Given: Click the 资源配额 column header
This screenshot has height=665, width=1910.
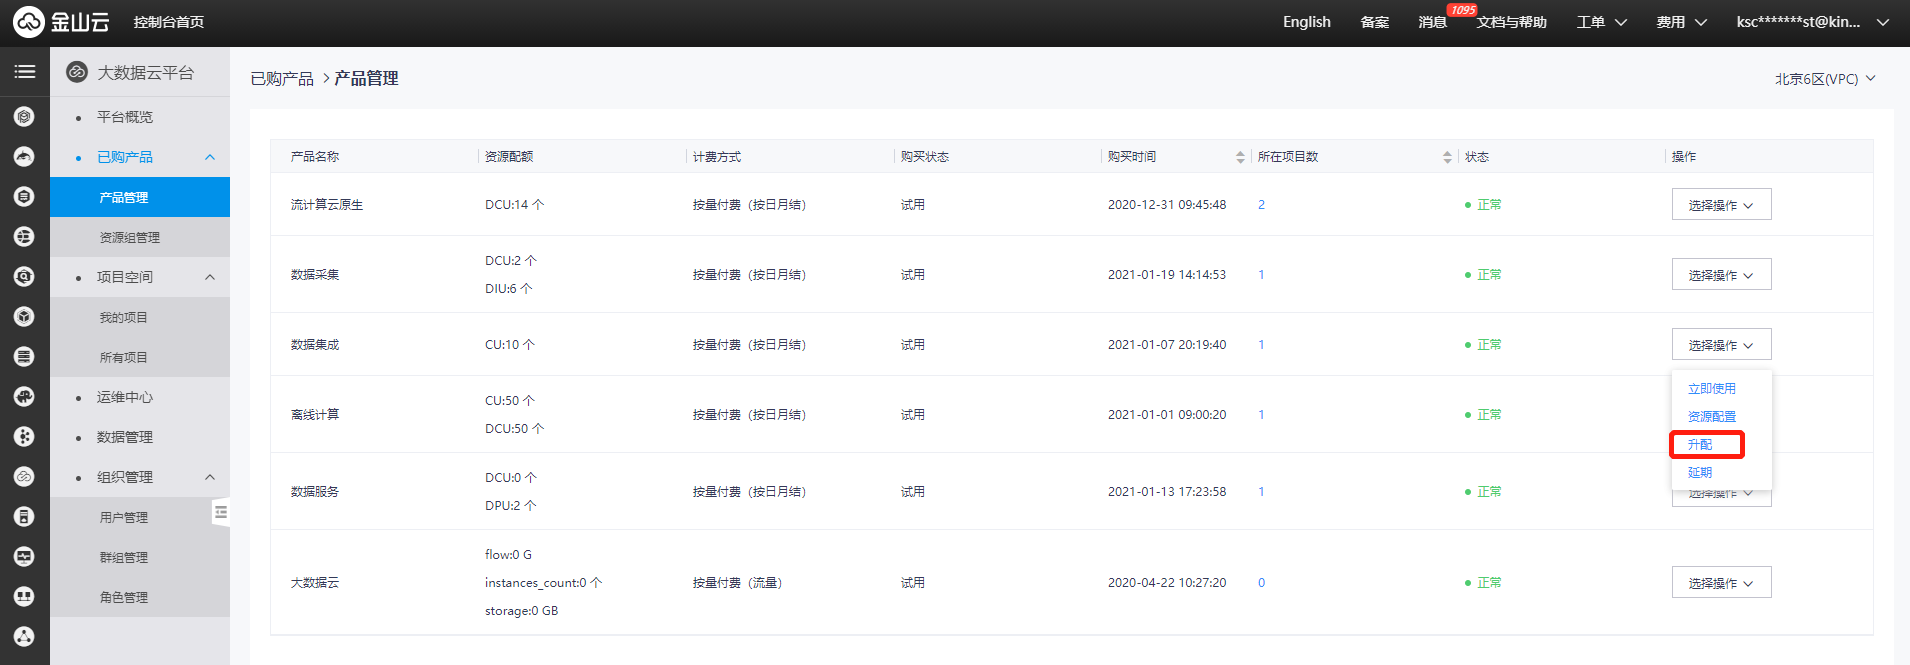Looking at the screenshot, I should click(x=509, y=157).
